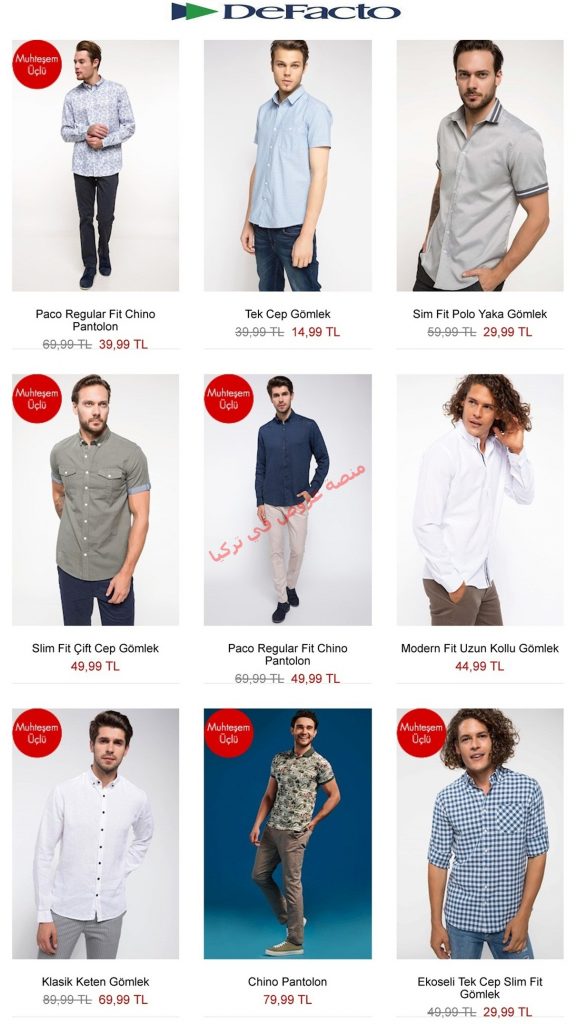This screenshot has height=1024, width=576.
Task: Click the Muhteşem Üçlü badge on the checkered shirt photo
Action: pos(421,733)
